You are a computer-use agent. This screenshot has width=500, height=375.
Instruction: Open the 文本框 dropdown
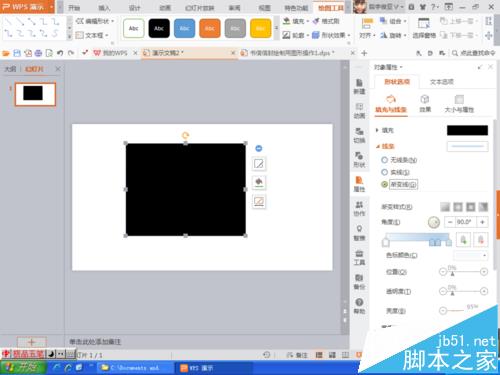(x=92, y=35)
